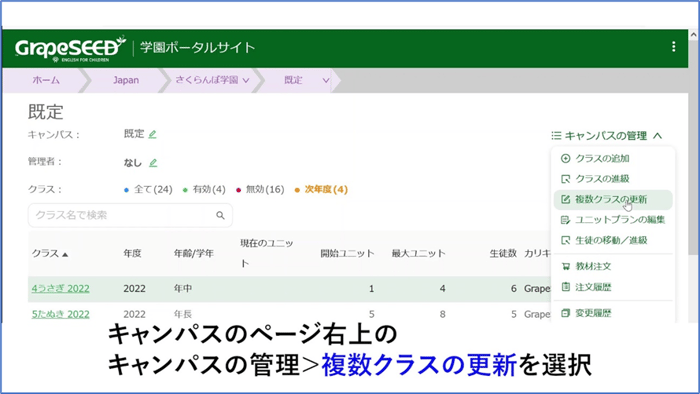Open the 4うさぎ 2022 class link
The width and height of the screenshot is (700, 394).
60,289
